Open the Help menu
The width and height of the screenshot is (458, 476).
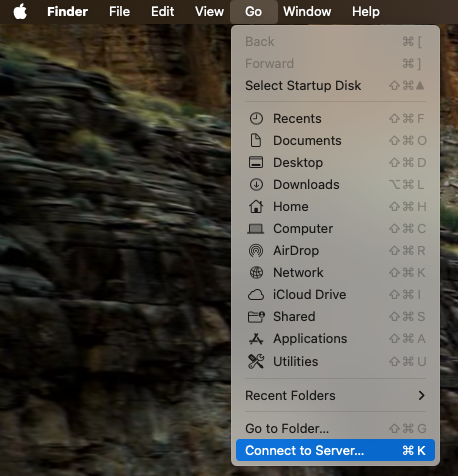tap(366, 12)
